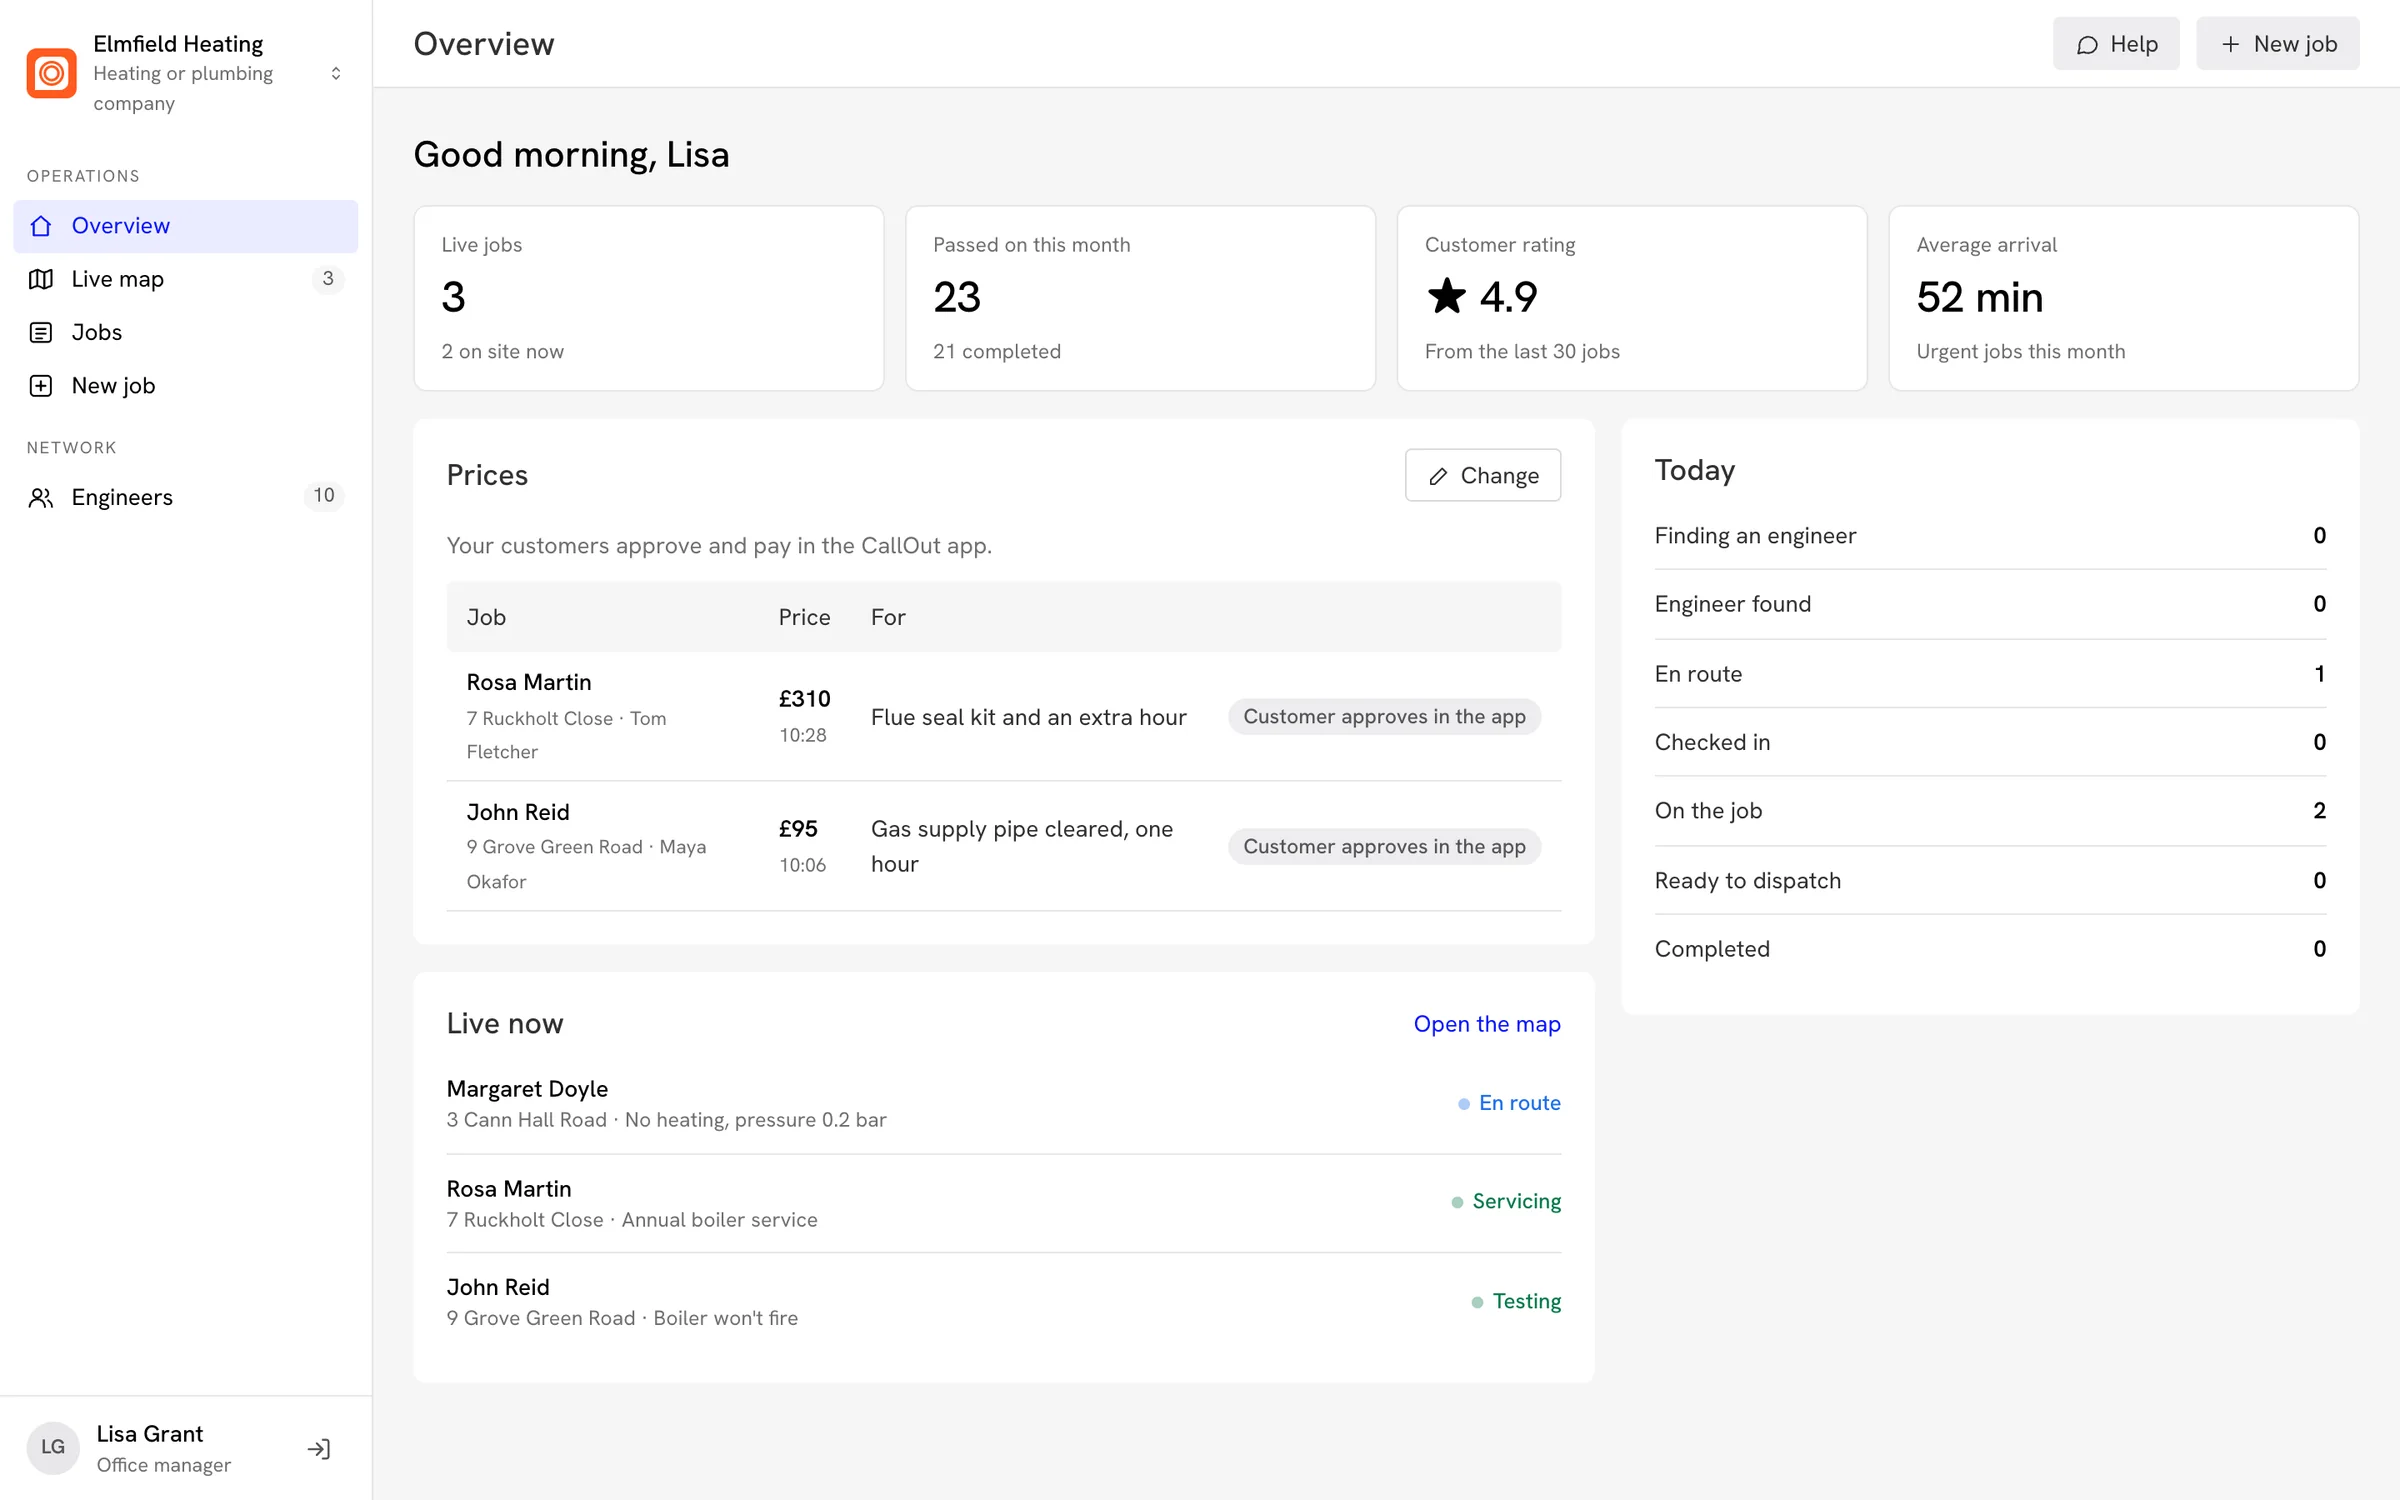2400x1500 pixels.
Task: Expand the company switcher chevron
Action: click(336, 73)
